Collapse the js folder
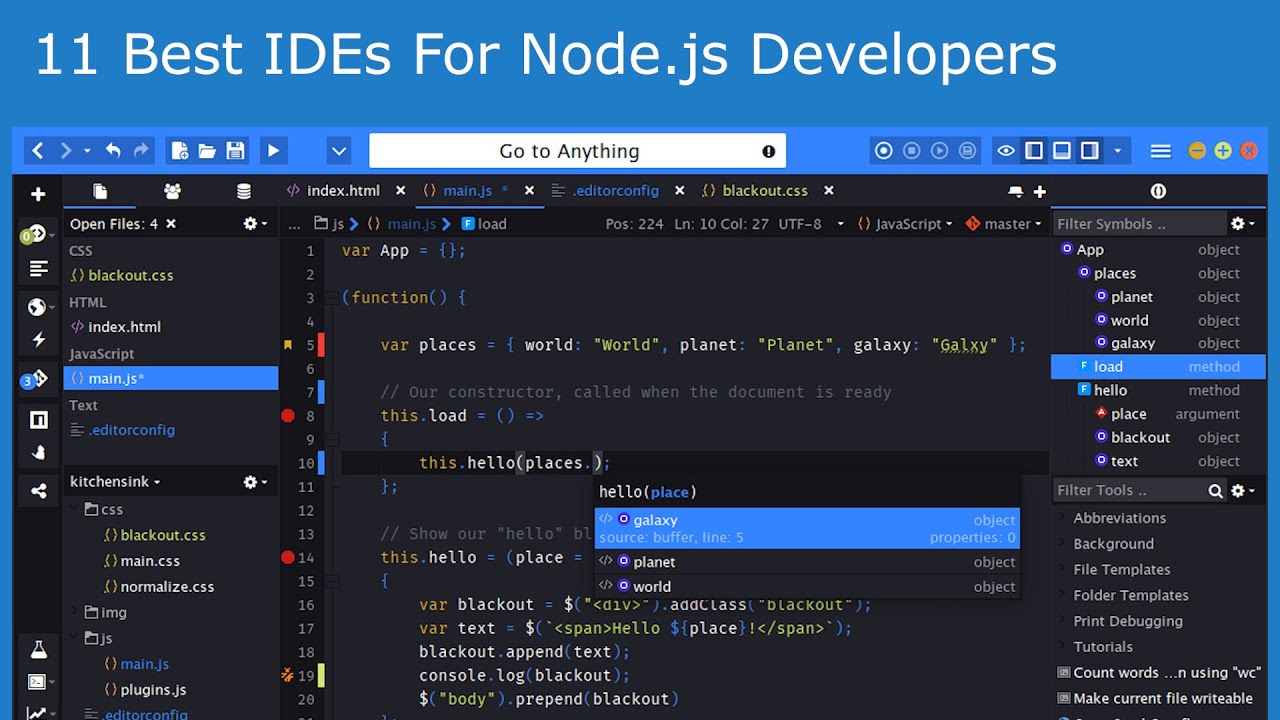 pos(74,638)
